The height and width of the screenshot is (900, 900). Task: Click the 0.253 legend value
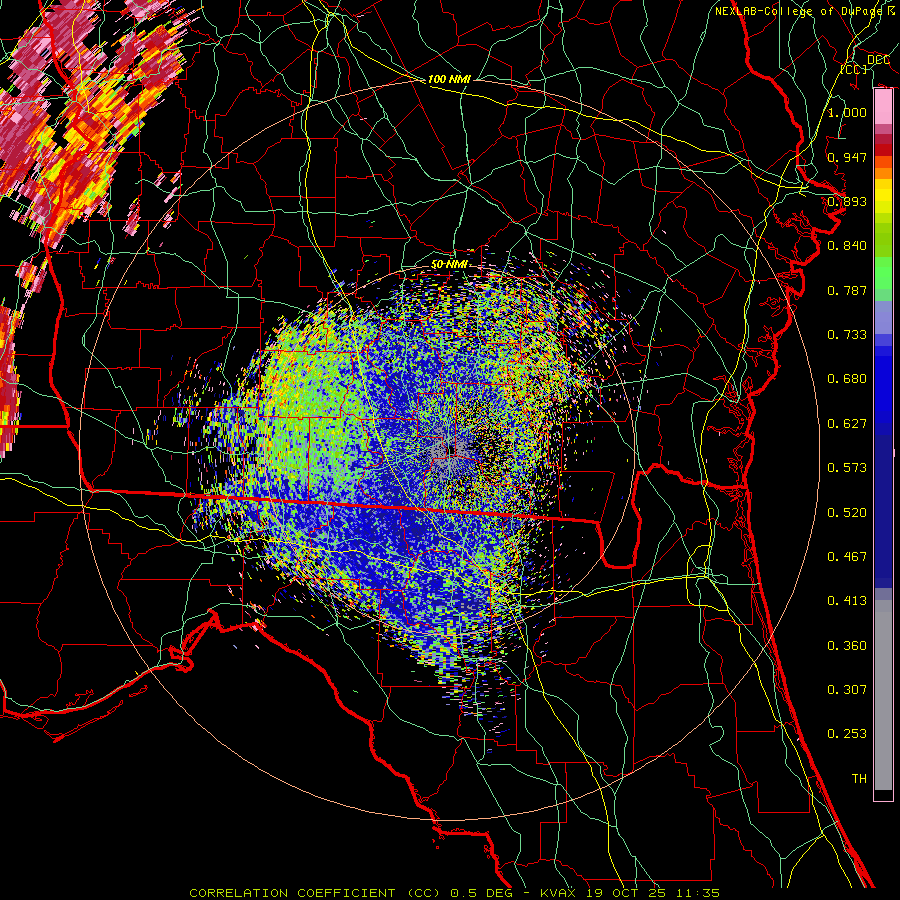pos(847,734)
